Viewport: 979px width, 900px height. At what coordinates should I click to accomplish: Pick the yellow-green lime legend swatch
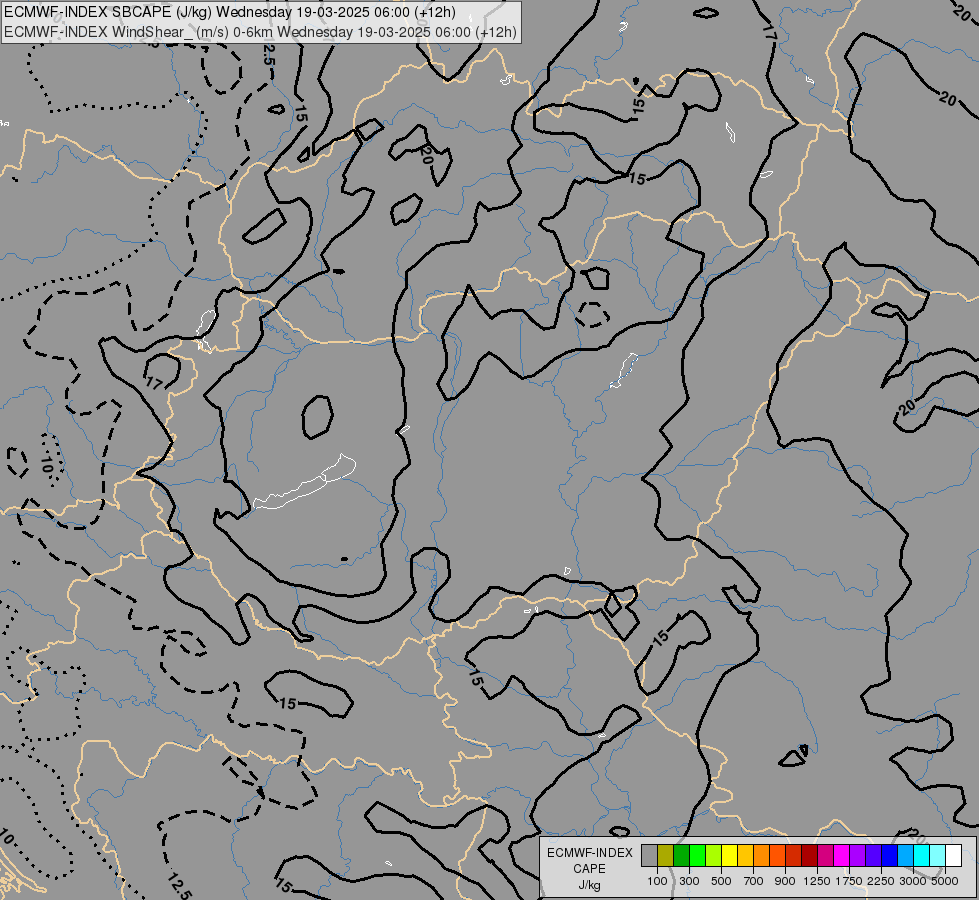(713, 855)
